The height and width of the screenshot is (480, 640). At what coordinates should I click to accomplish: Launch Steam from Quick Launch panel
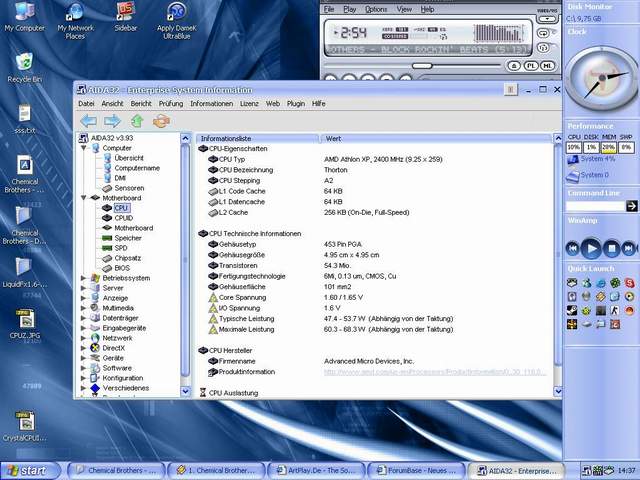[x=572, y=311]
